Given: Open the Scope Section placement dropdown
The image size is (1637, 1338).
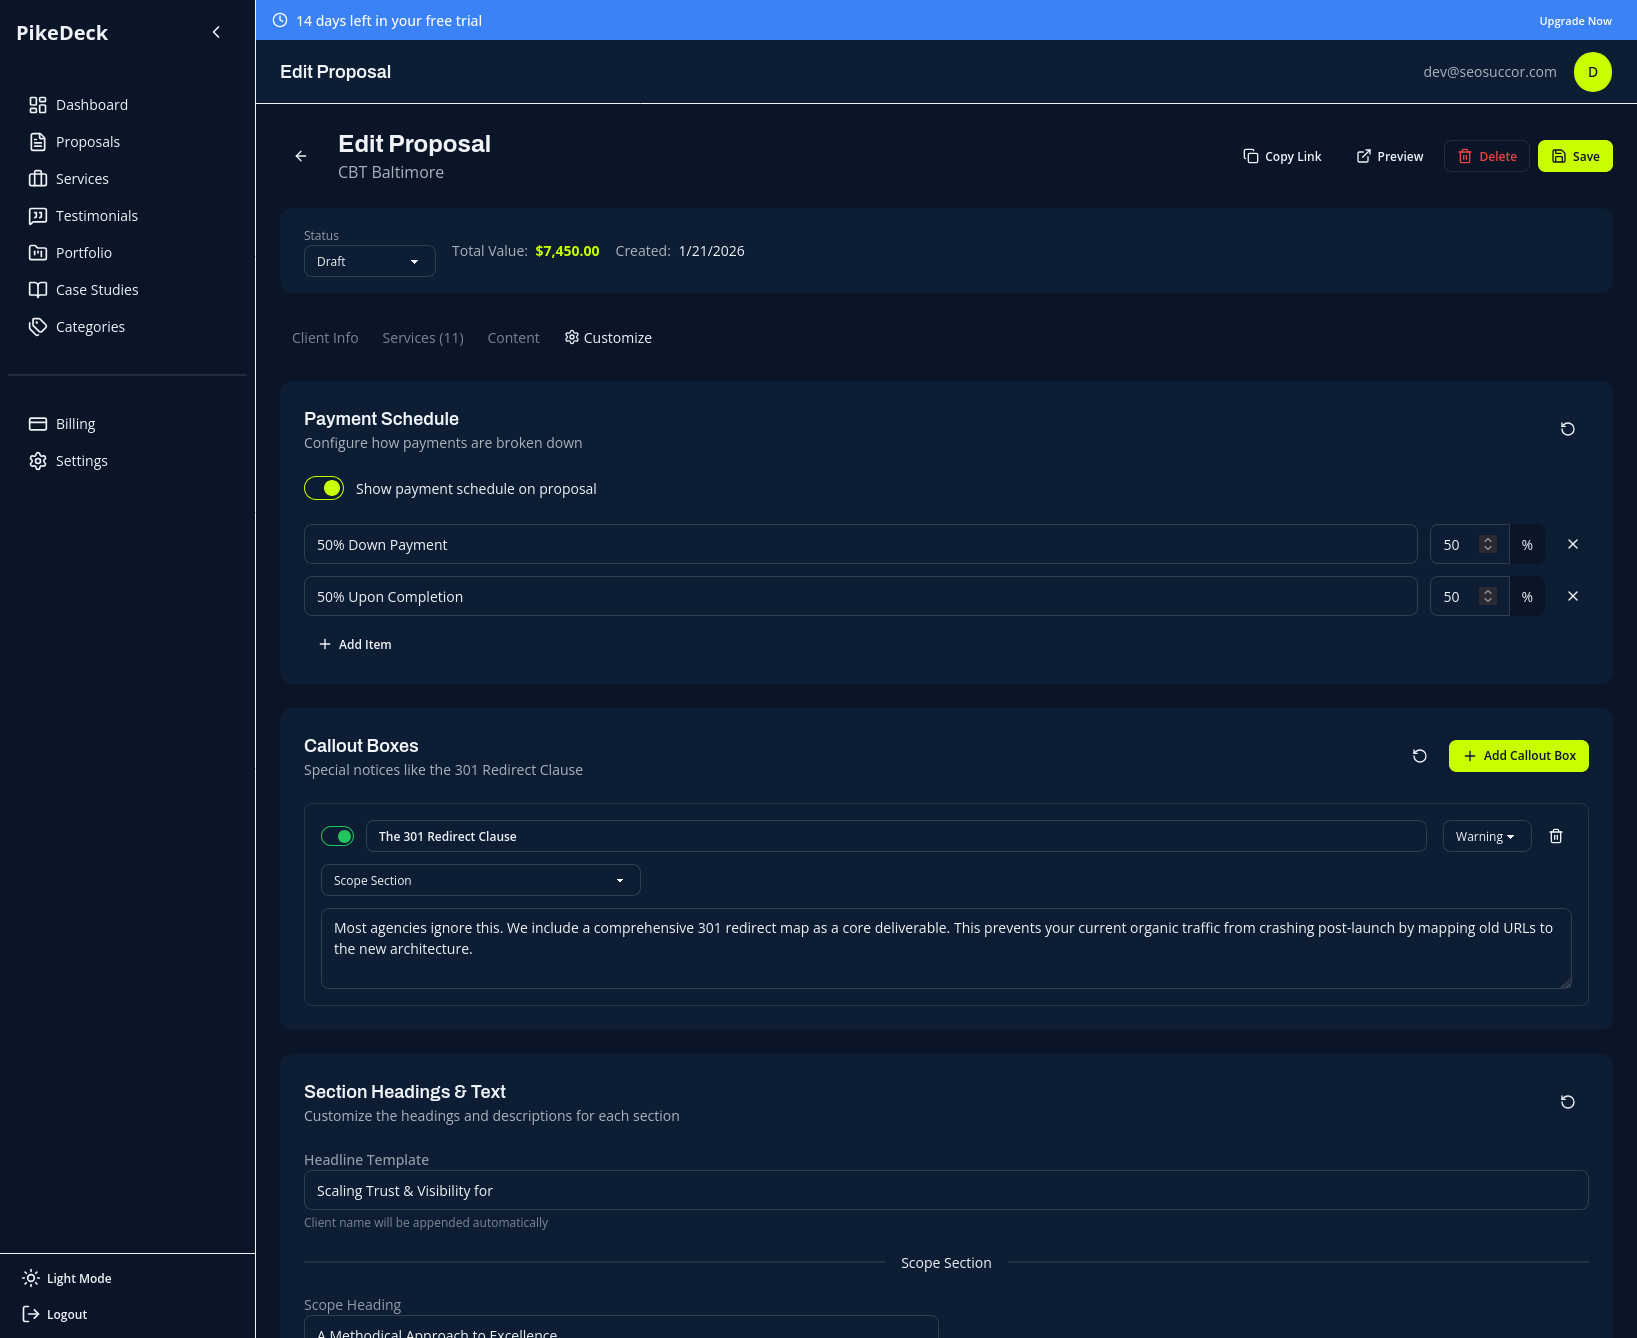Looking at the screenshot, I should 480,880.
